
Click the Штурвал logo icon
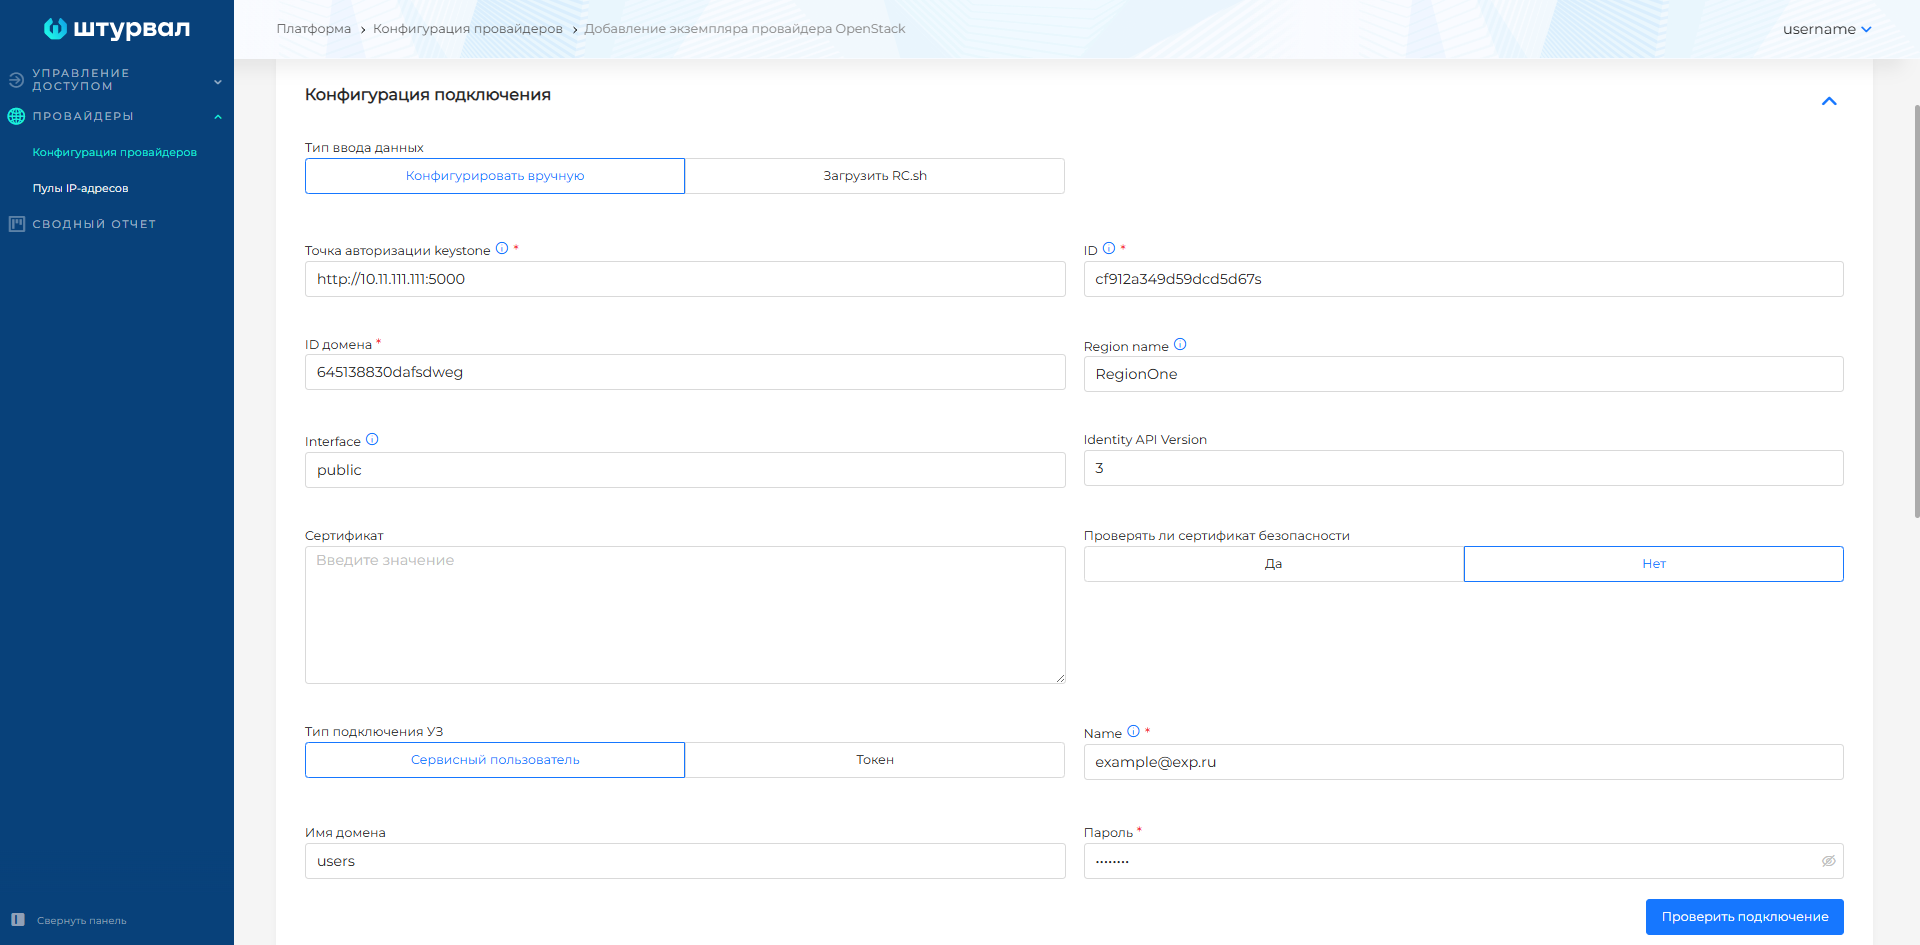click(x=55, y=29)
